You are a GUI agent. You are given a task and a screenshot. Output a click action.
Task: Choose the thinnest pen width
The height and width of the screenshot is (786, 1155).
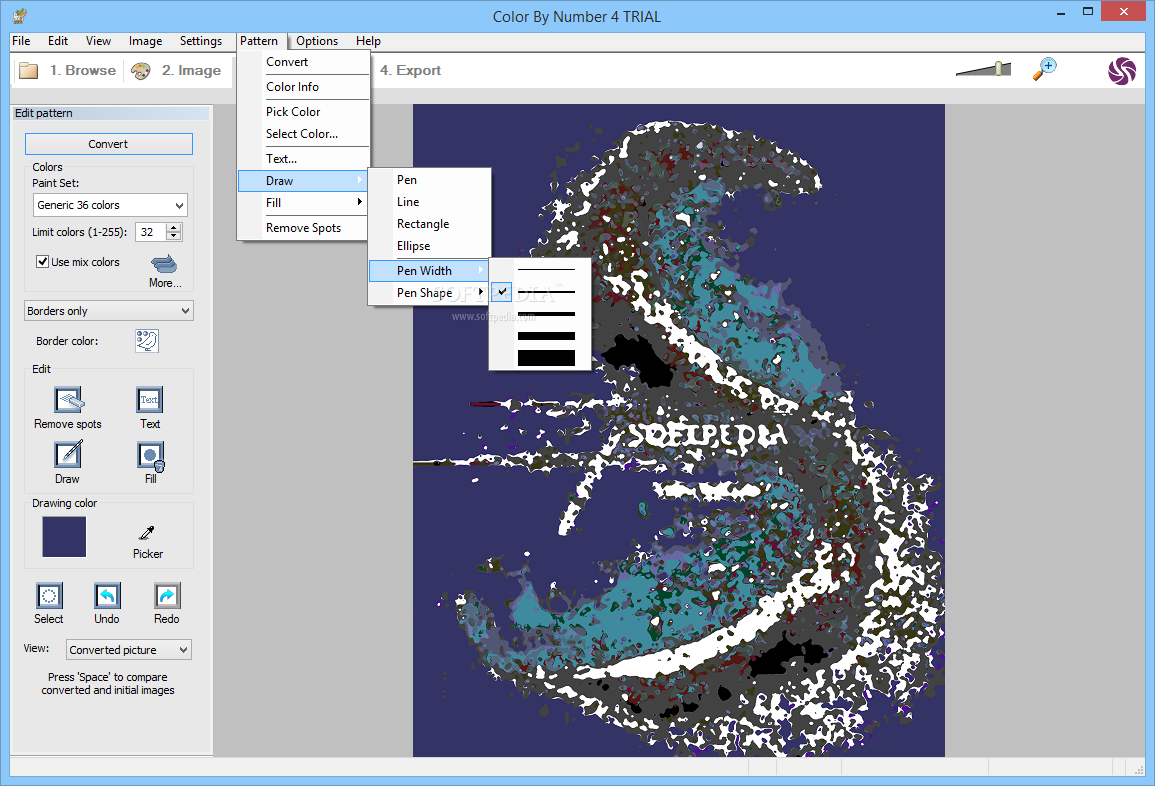click(546, 270)
